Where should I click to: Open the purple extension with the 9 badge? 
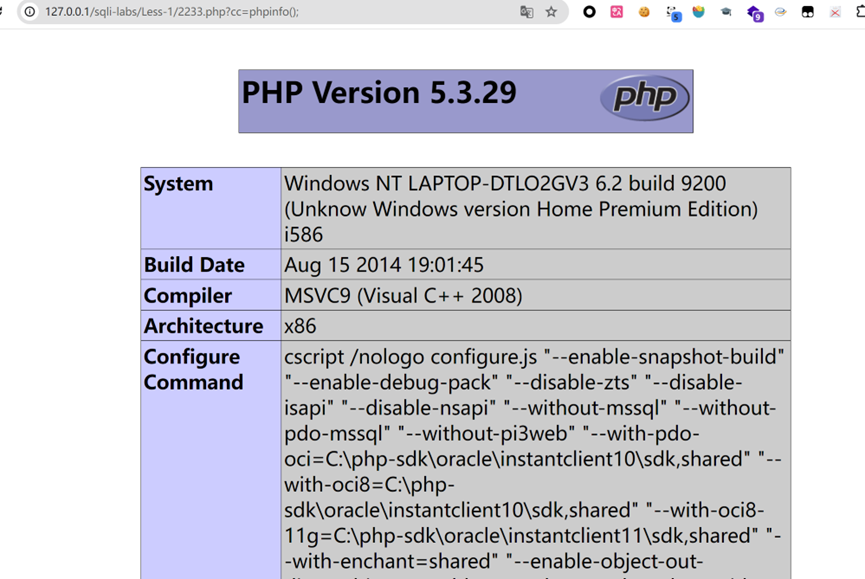pyautogui.click(x=755, y=13)
